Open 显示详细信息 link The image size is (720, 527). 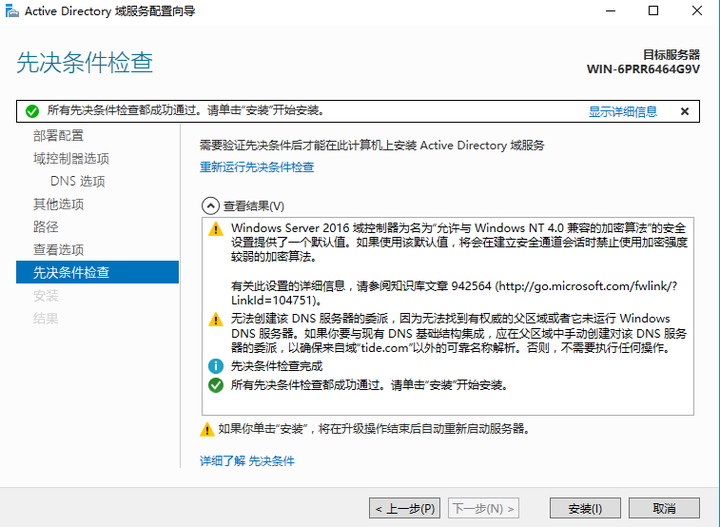coord(623,111)
